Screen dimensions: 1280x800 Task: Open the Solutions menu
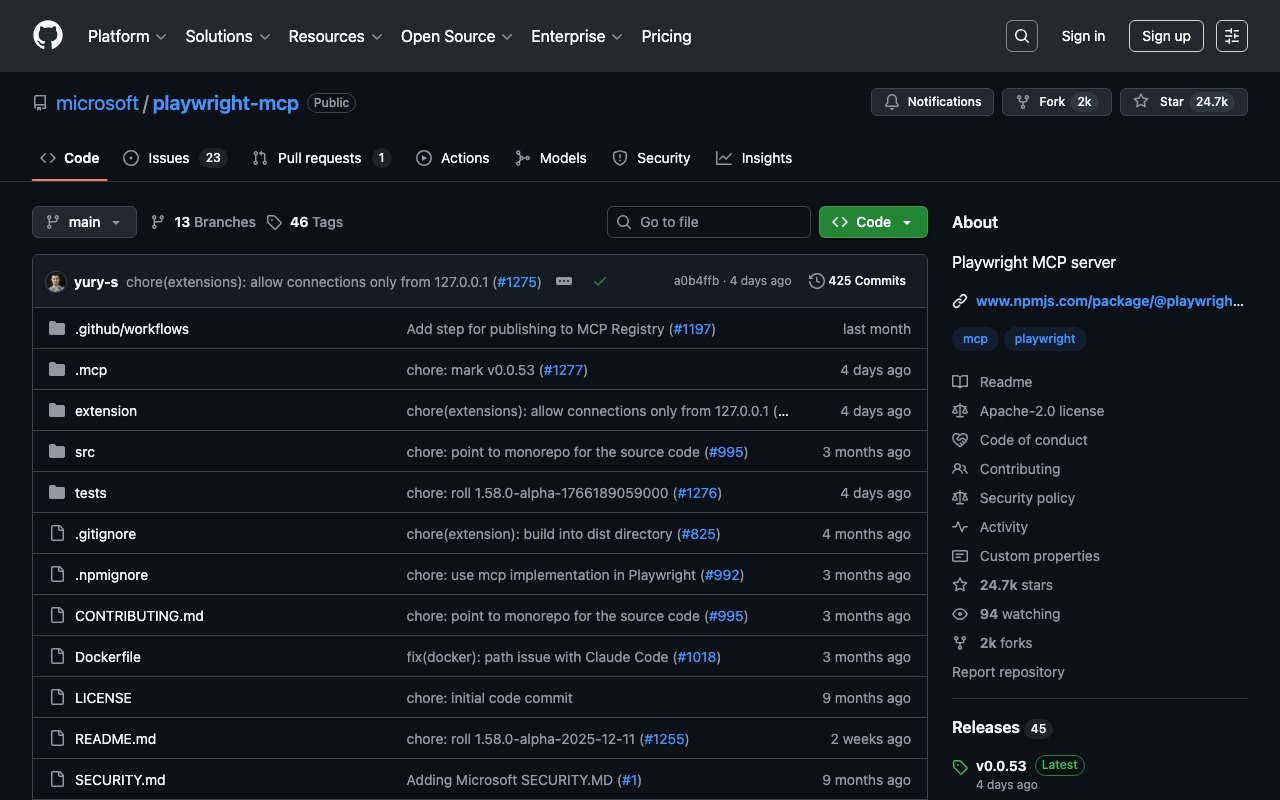pos(227,36)
